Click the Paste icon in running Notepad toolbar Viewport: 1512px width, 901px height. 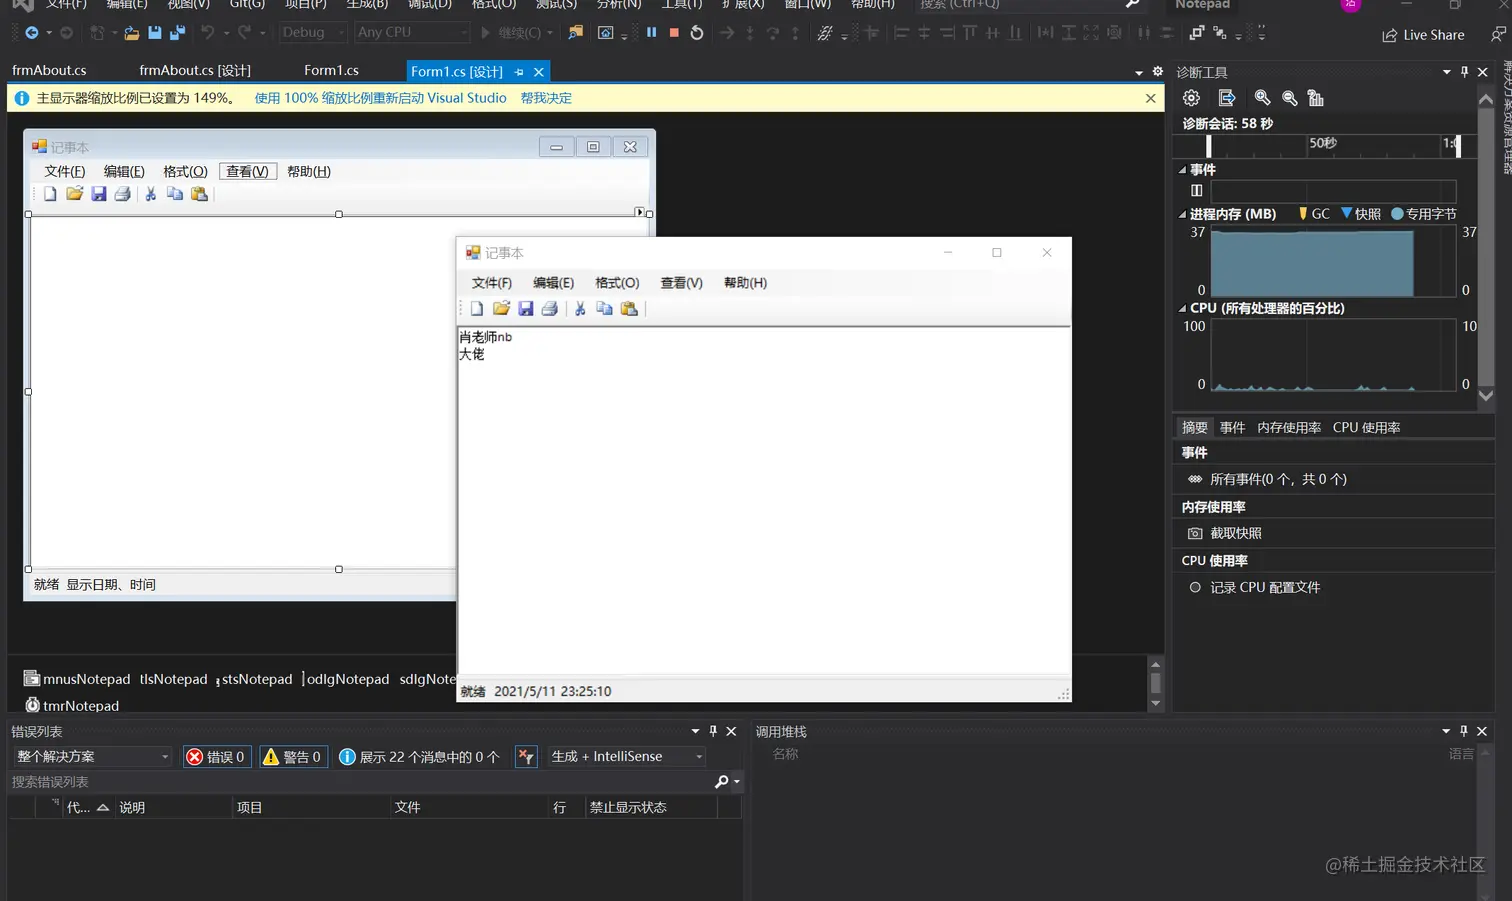(629, 309)
